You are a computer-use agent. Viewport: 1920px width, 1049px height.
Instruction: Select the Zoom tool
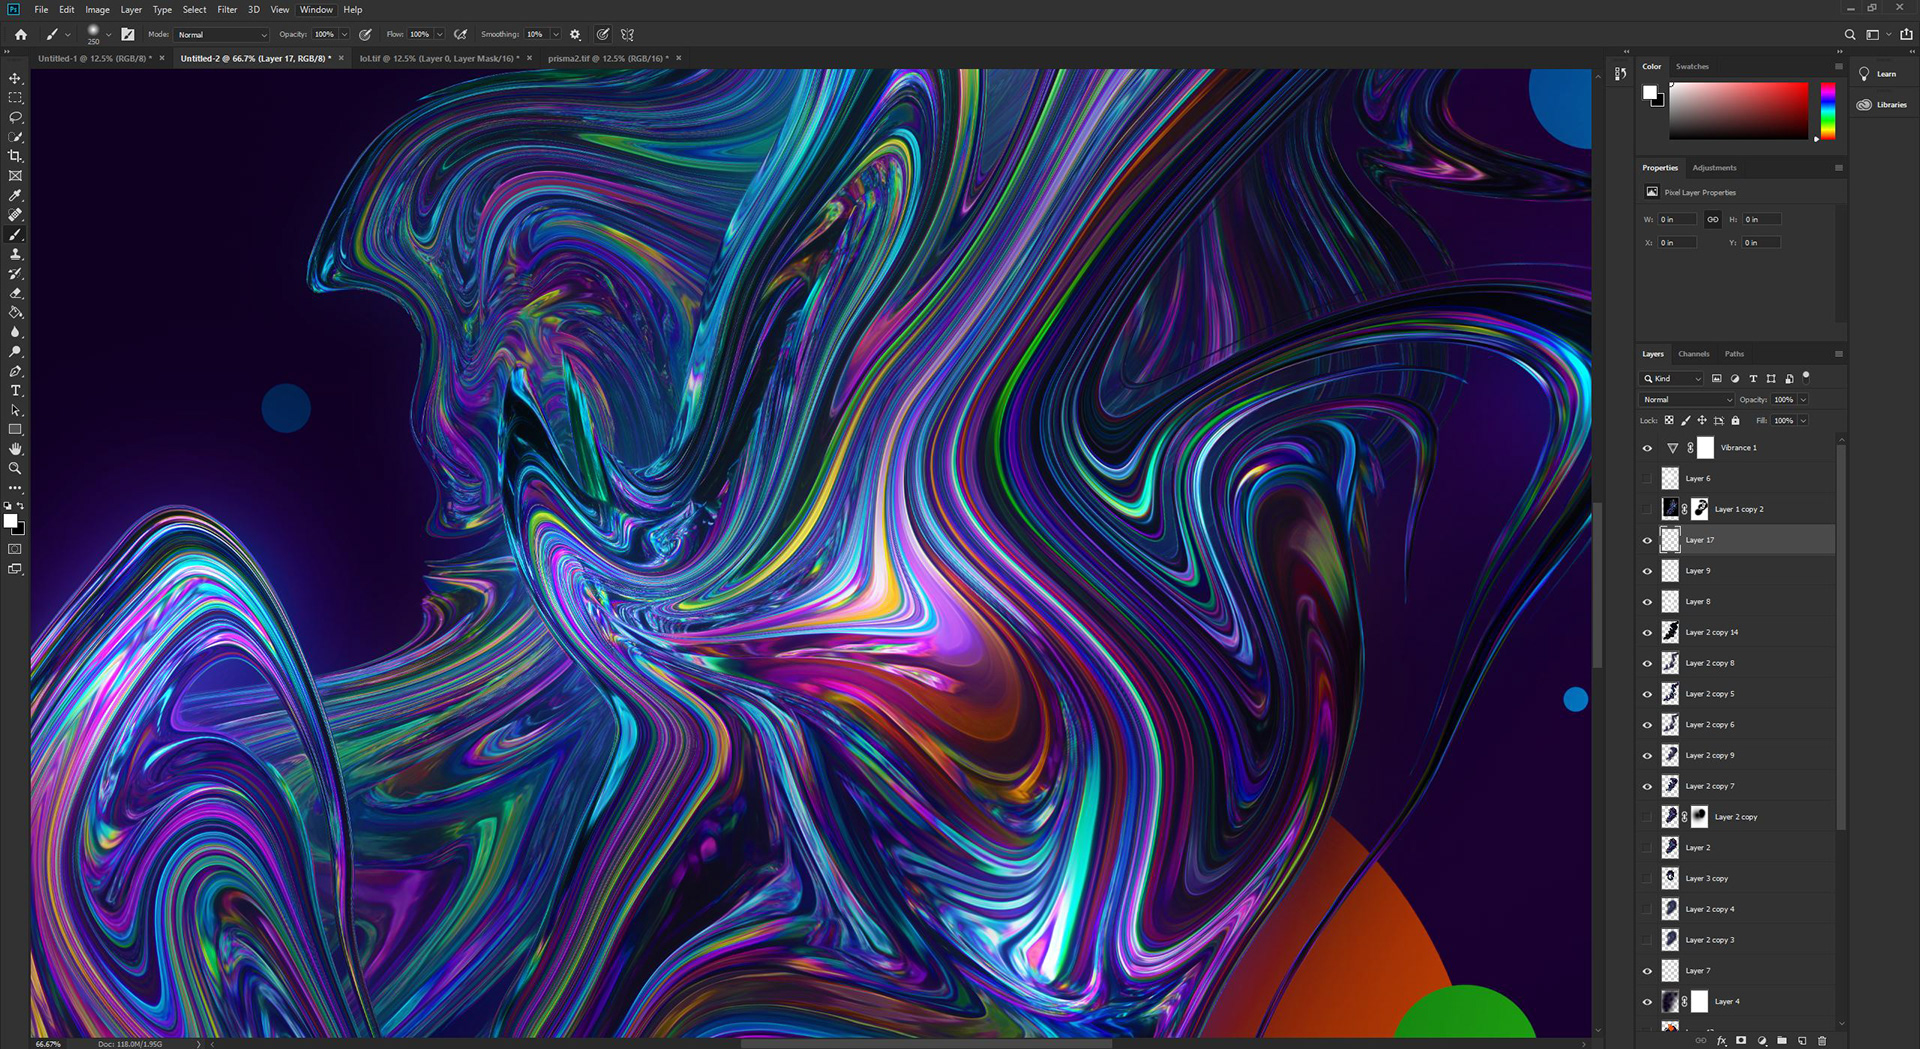pyautogui.click(x=15, y=468)
